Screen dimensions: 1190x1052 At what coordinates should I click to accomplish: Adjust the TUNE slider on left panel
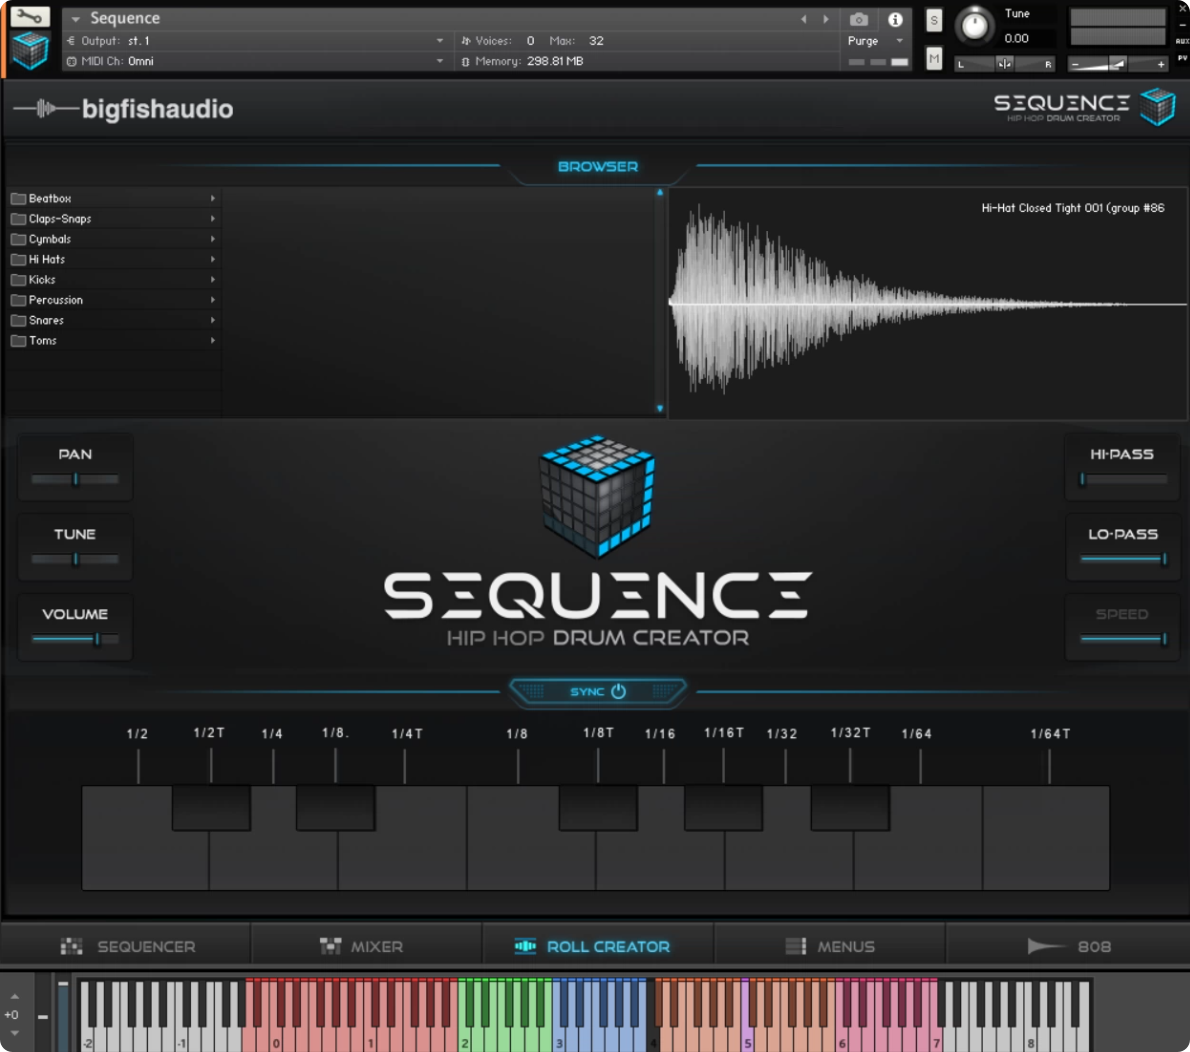(75, 559)
